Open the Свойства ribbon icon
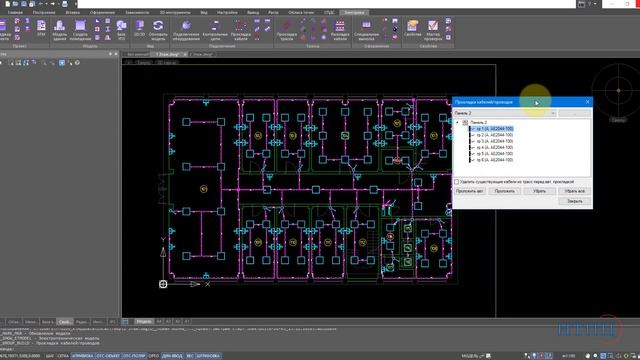This screenshot has height=360, width=640. click(413, 29)
